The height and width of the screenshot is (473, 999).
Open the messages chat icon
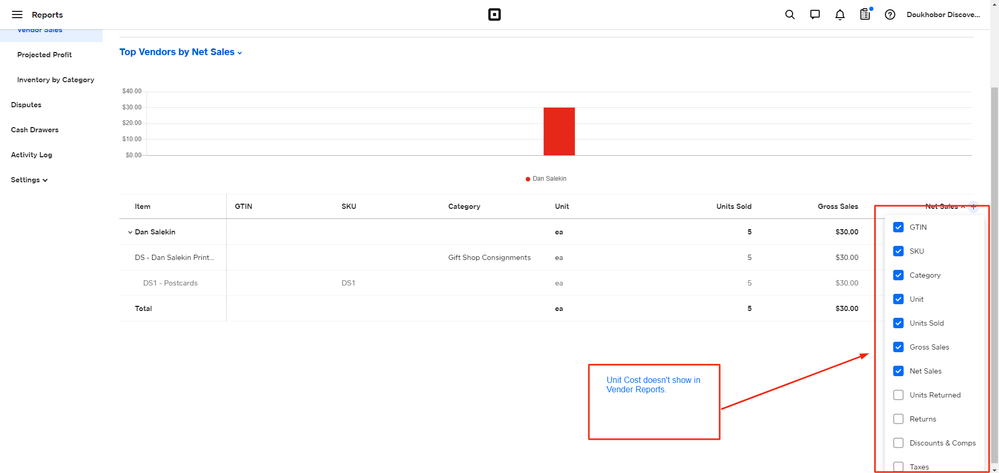(x=815, y=15)
